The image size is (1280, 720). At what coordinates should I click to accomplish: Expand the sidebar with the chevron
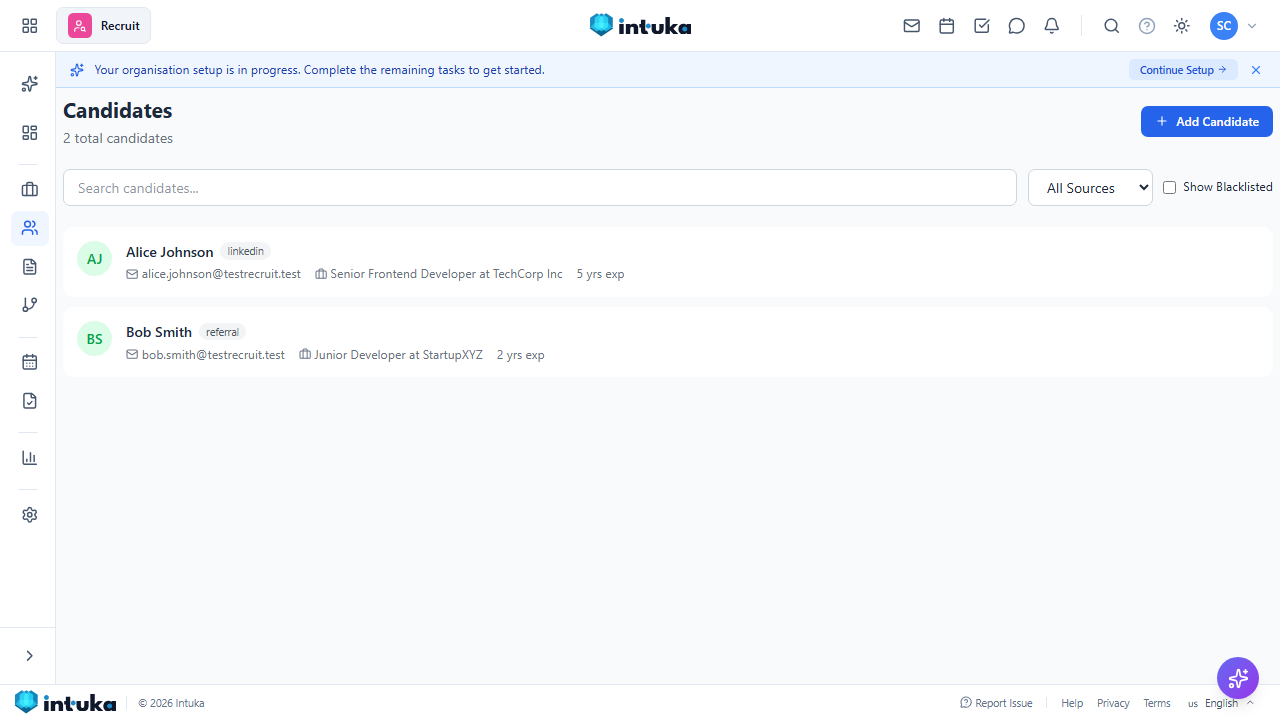coord(30,656)
